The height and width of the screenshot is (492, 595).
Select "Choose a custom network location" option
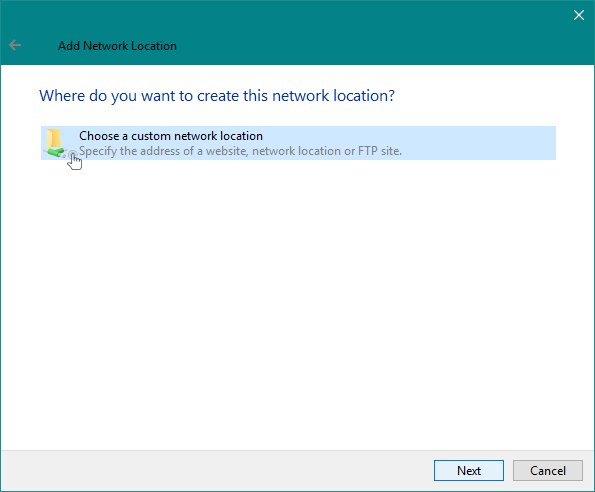click(x=298, y=143)
